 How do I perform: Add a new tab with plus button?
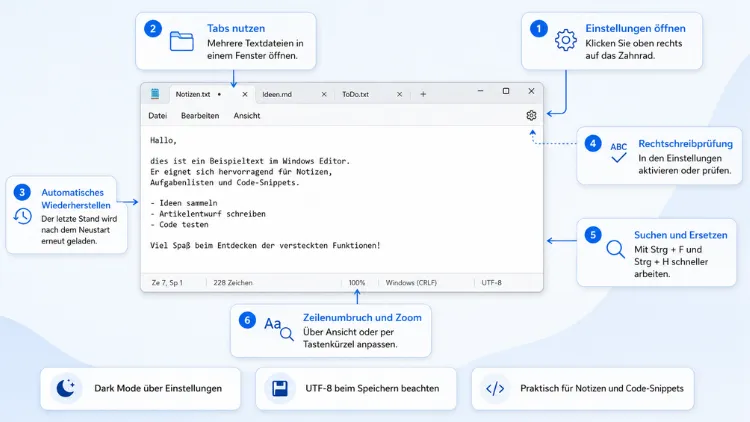click(x=423, y=94)
